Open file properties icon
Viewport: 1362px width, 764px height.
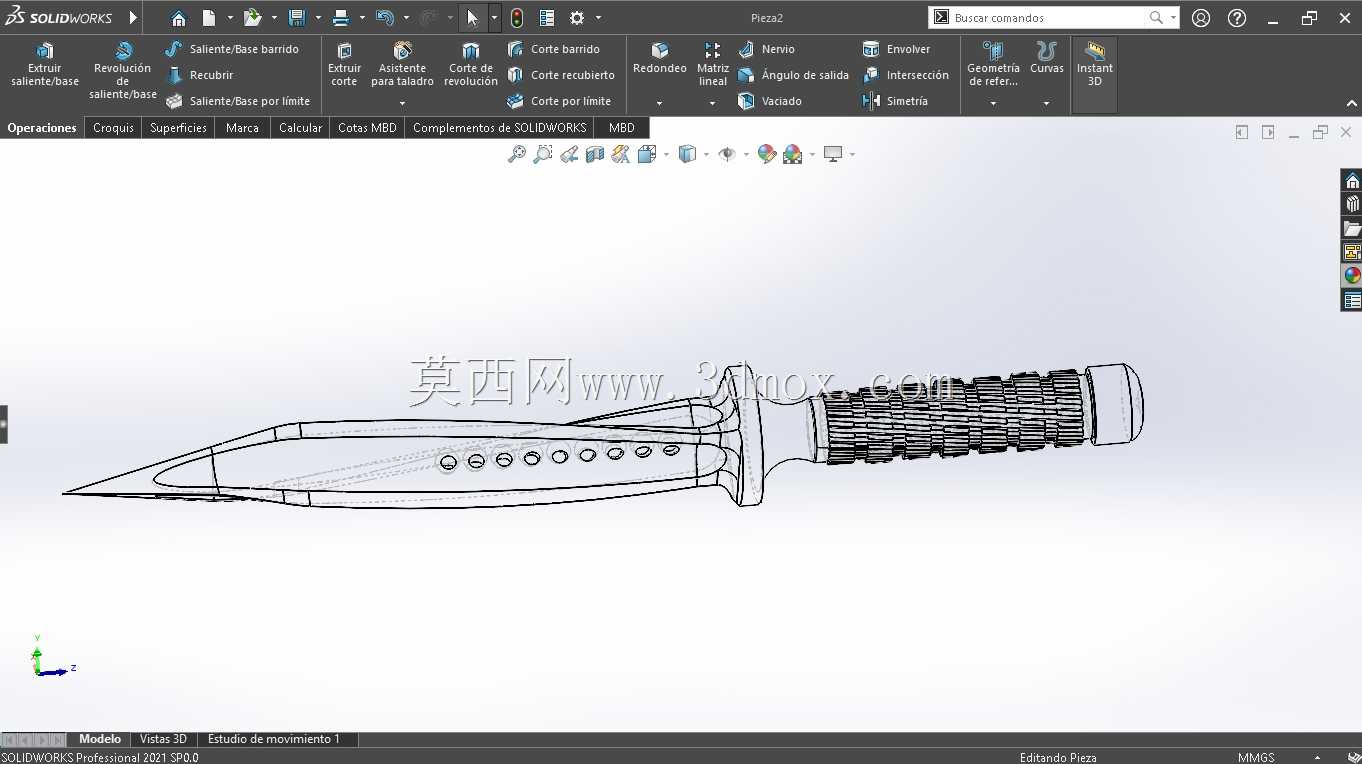(x=547, y=18)
